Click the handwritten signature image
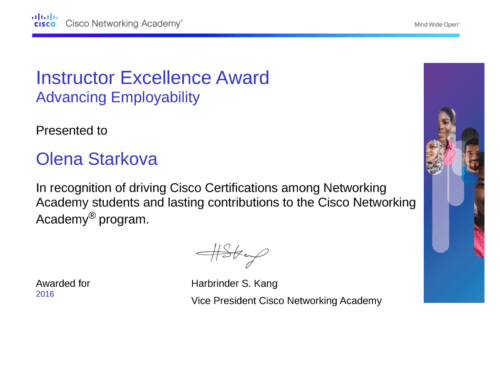 (x=232, y=255)
